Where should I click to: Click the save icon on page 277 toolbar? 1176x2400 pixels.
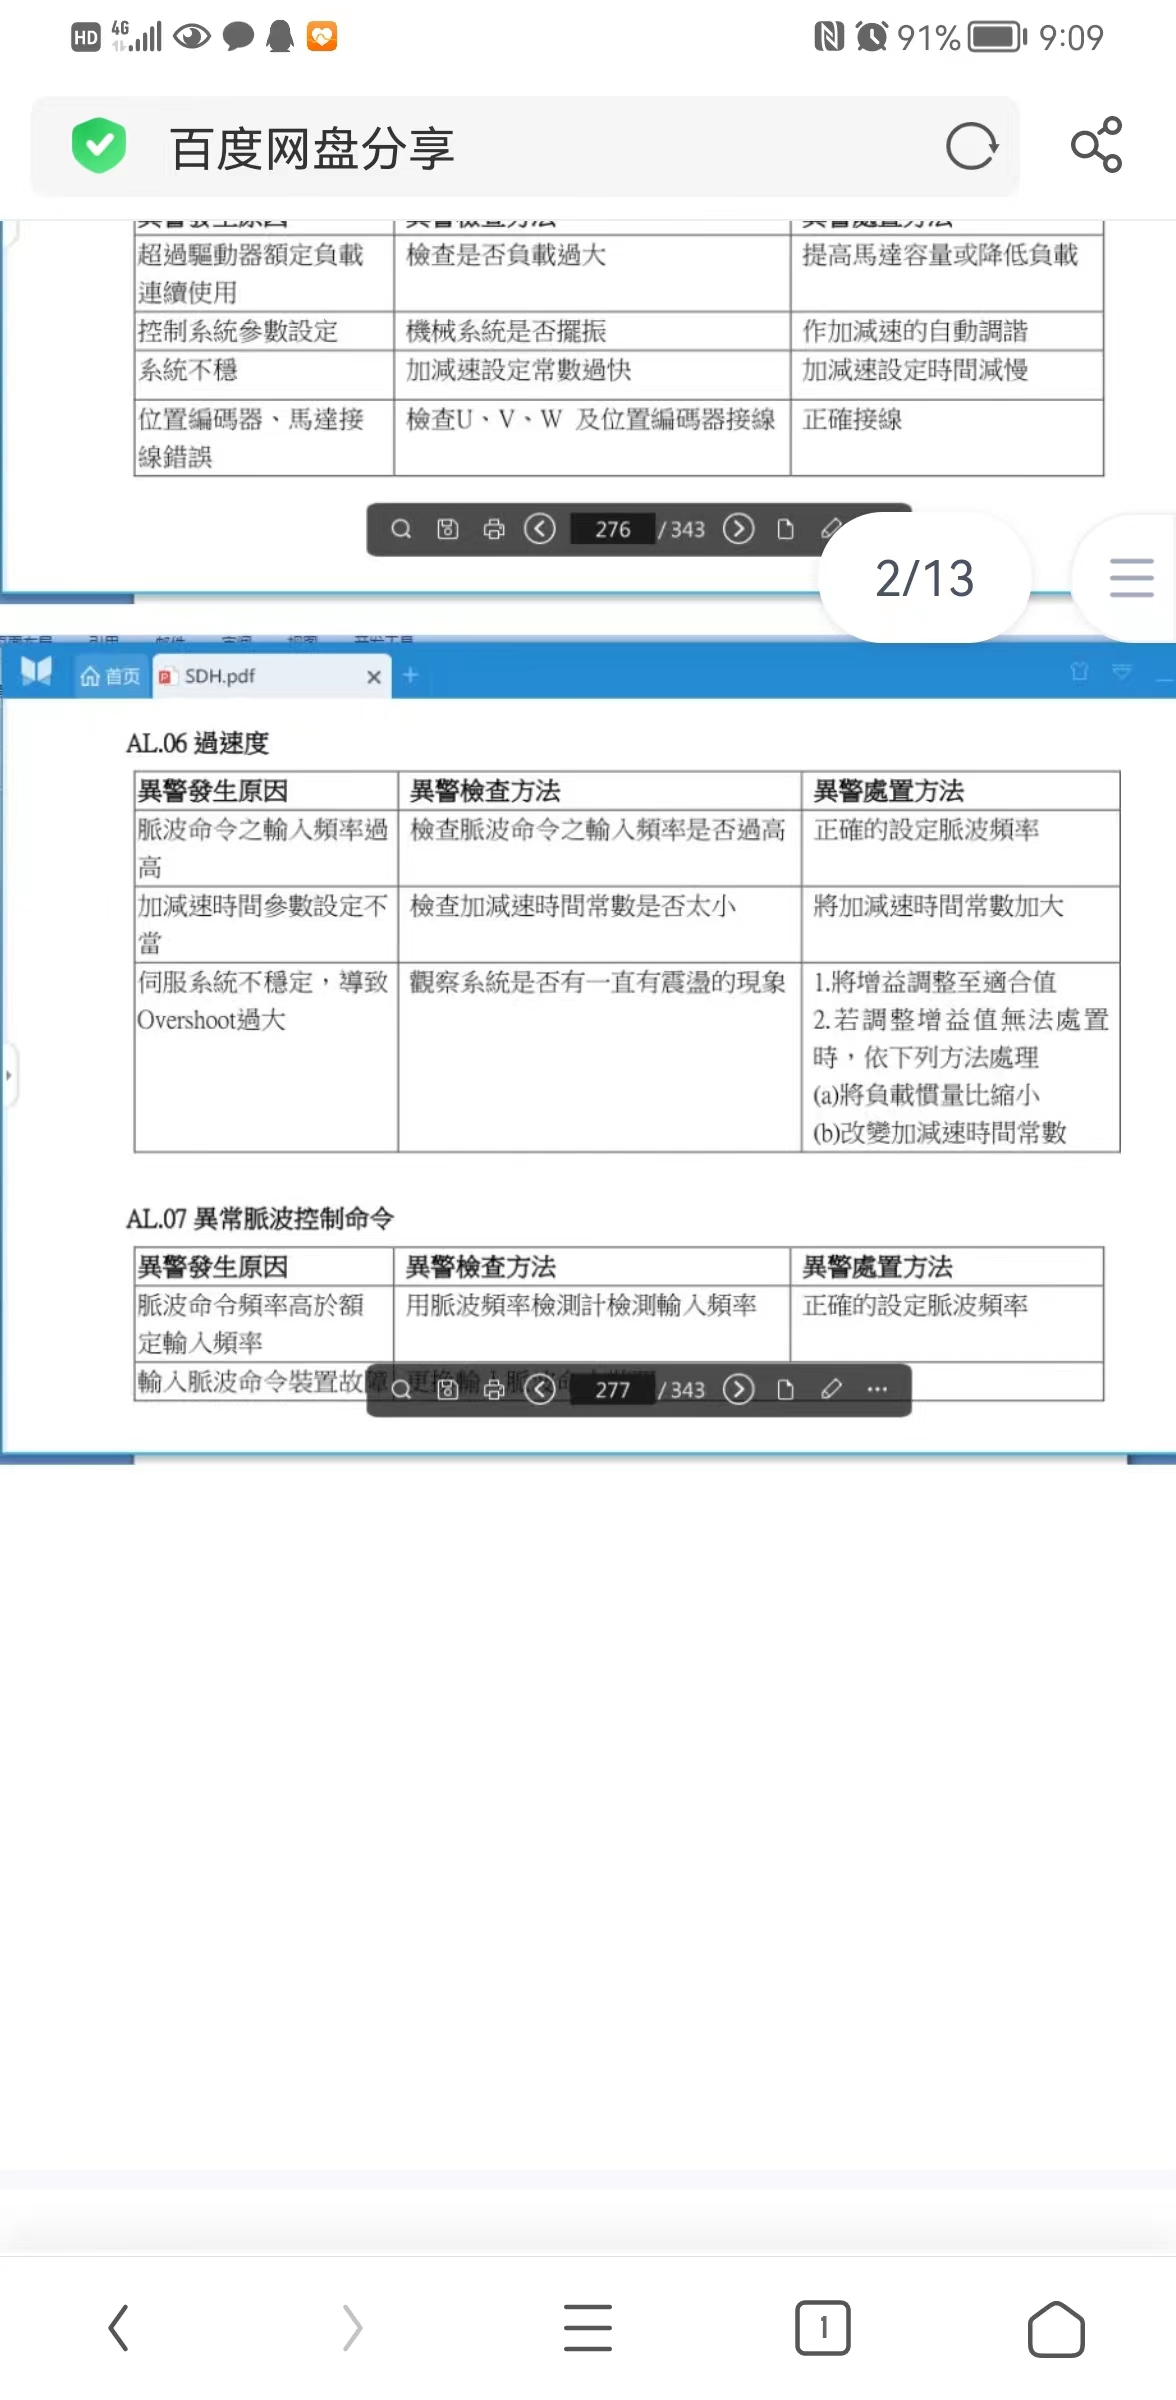click(x=448, y=1389)
